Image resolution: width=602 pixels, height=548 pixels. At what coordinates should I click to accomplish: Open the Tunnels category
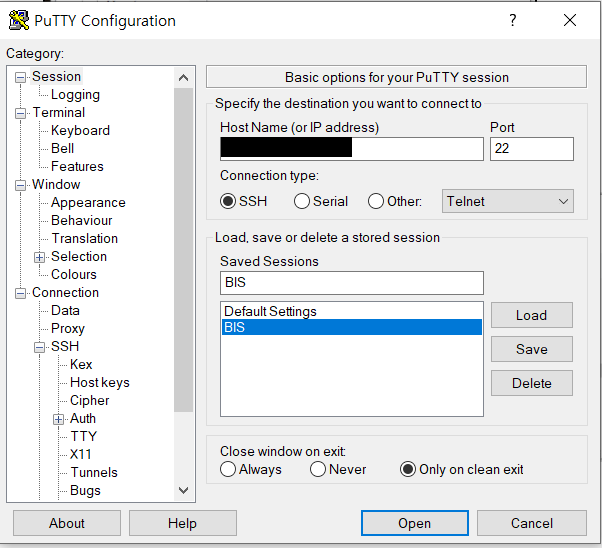point(94,472)
